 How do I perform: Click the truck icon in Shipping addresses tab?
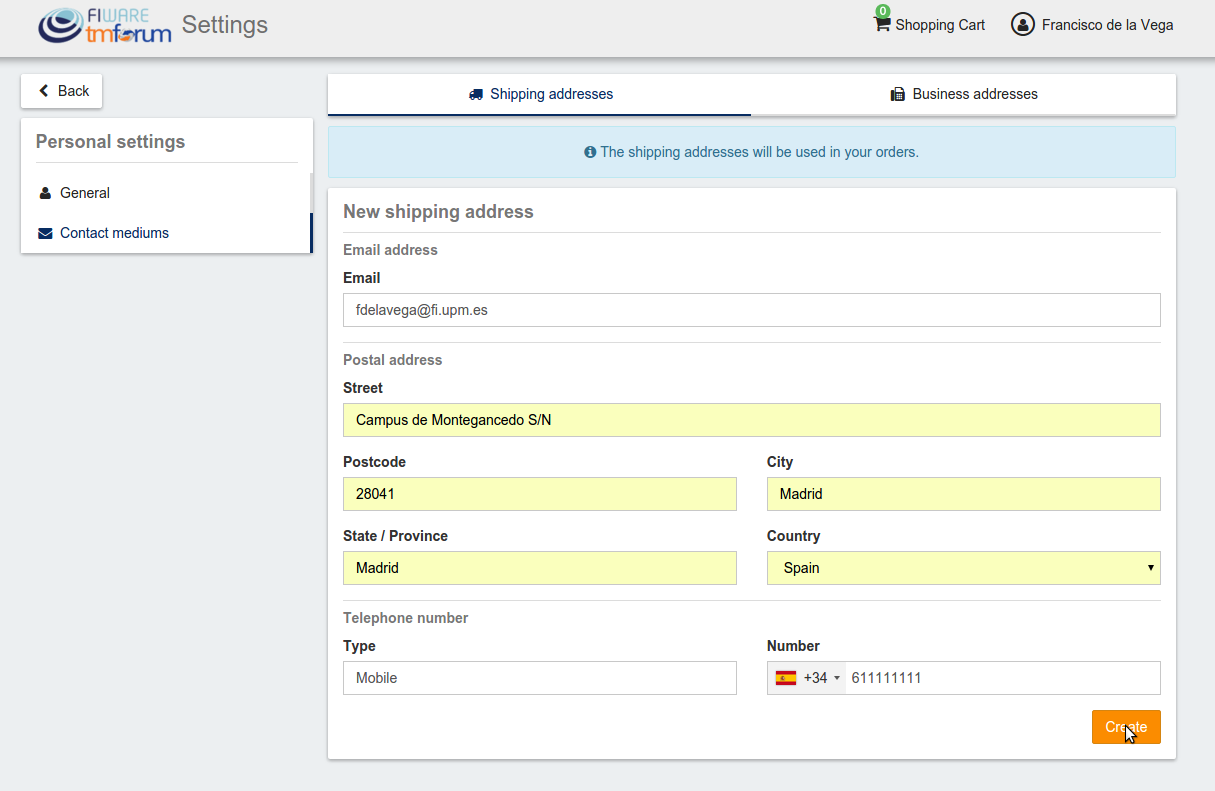[476, 94]
